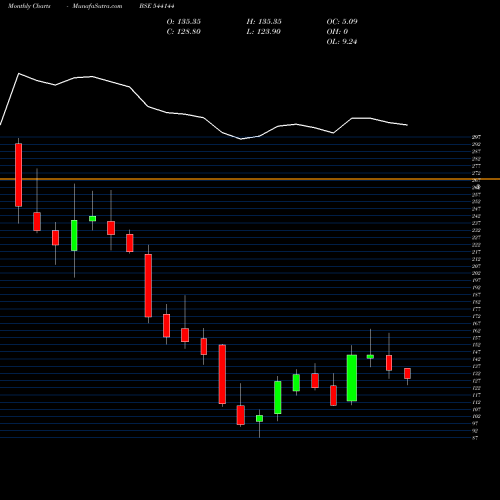This screenshot has width=500, height=500.
Task: Click the 272 price axis label
Action: [x=476, y=173]
